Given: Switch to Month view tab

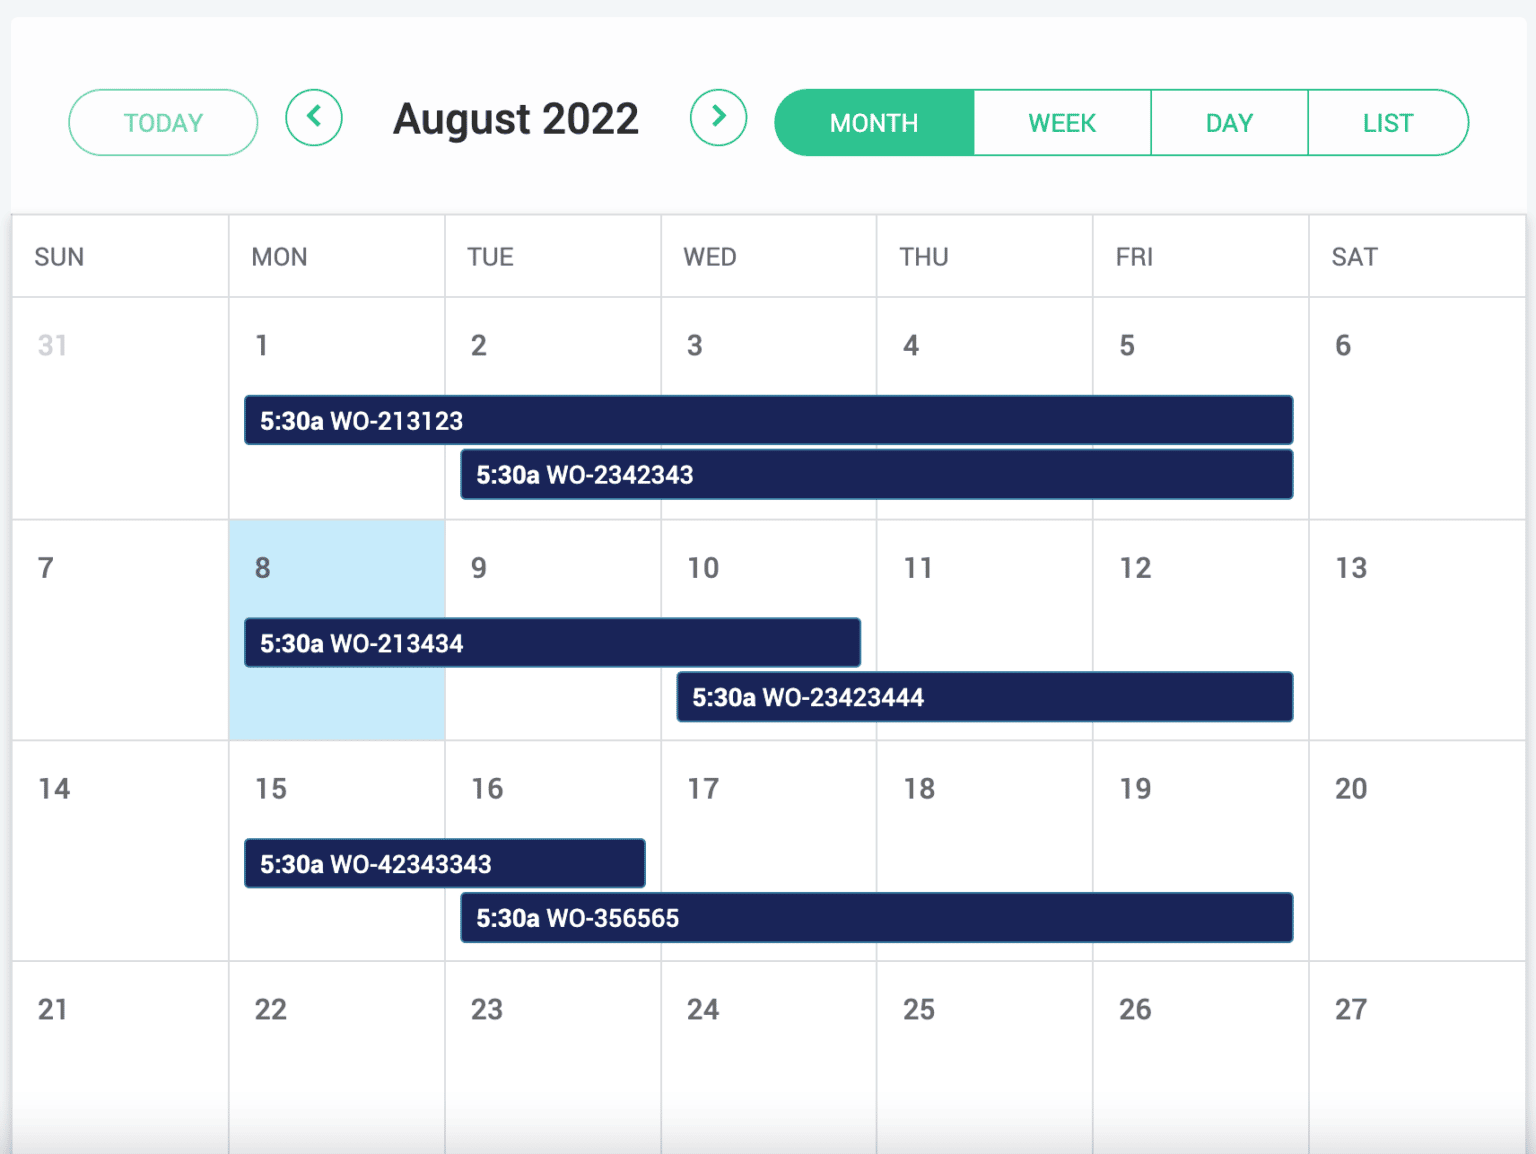Looking at the screenshot, I should coord(874,123).
